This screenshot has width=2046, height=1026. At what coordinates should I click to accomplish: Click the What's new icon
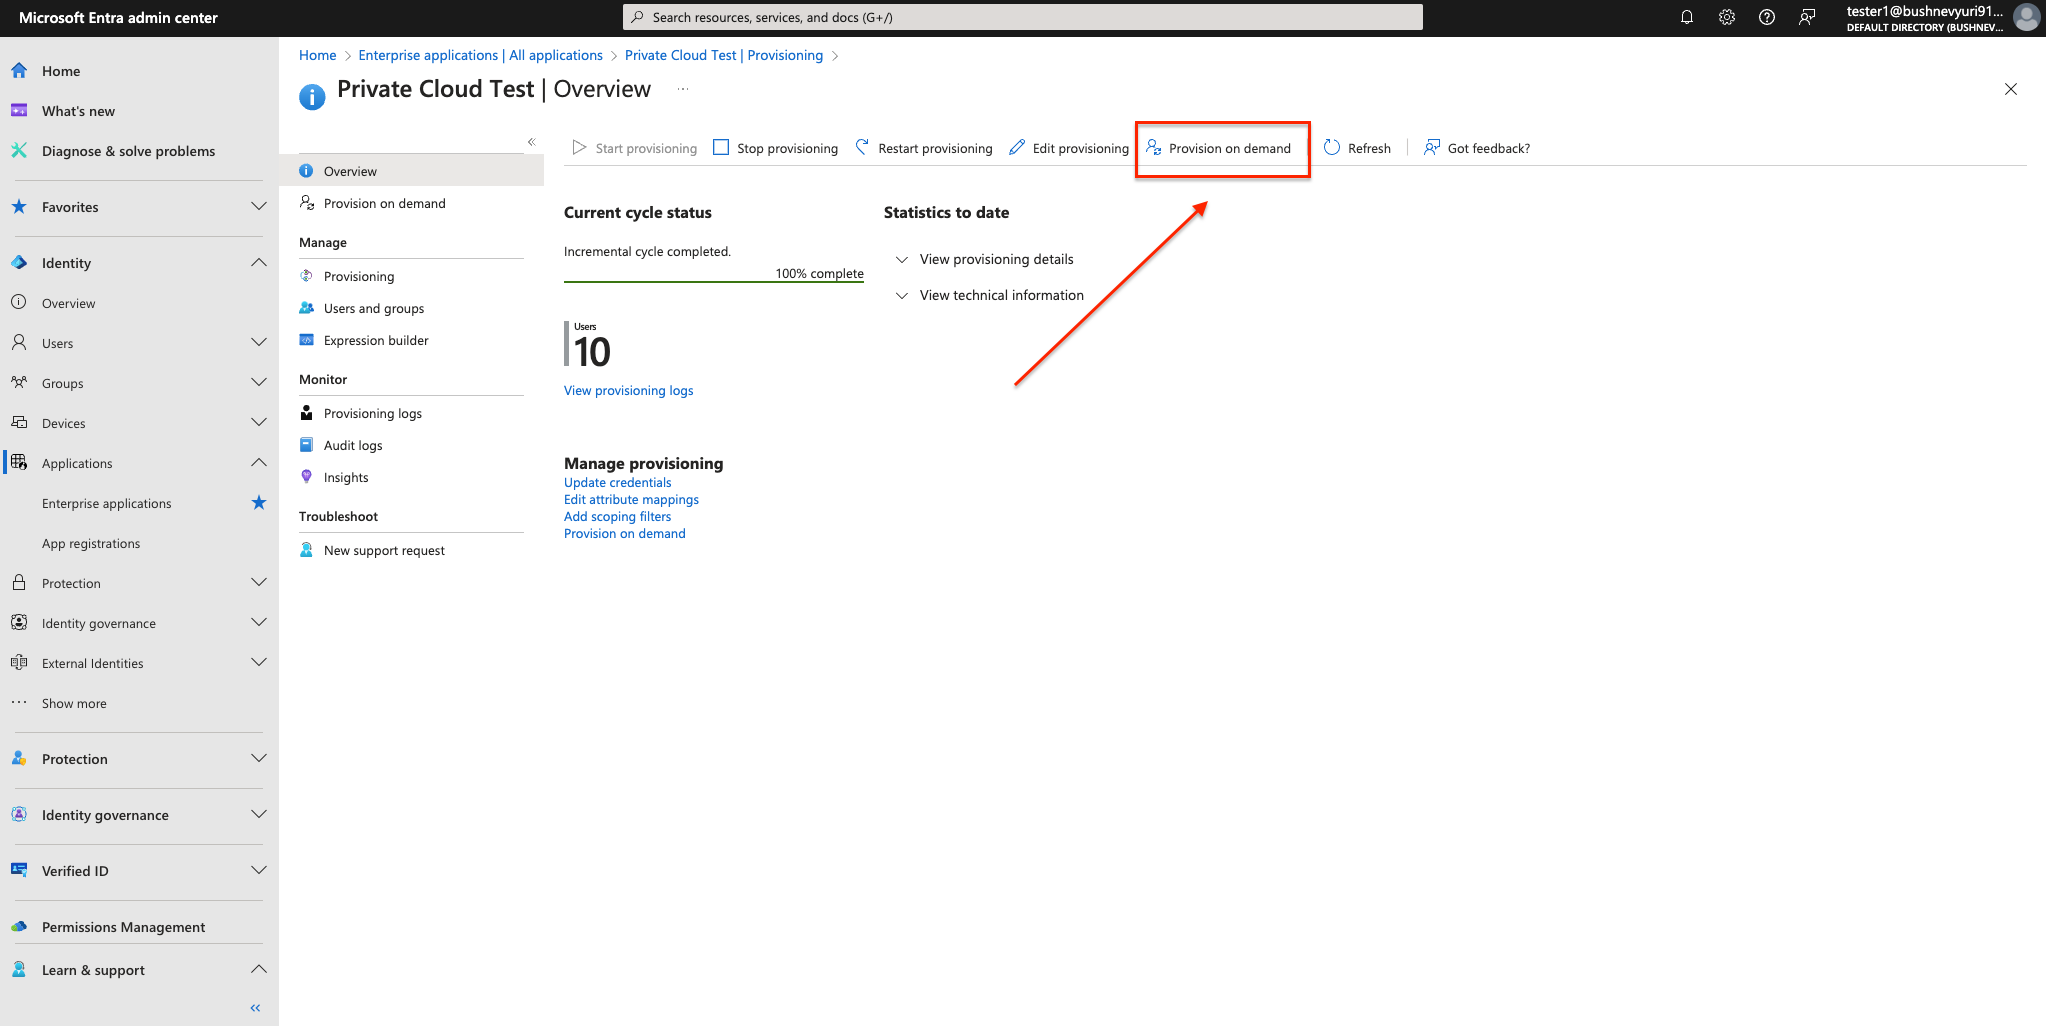[x=19, y=111]
